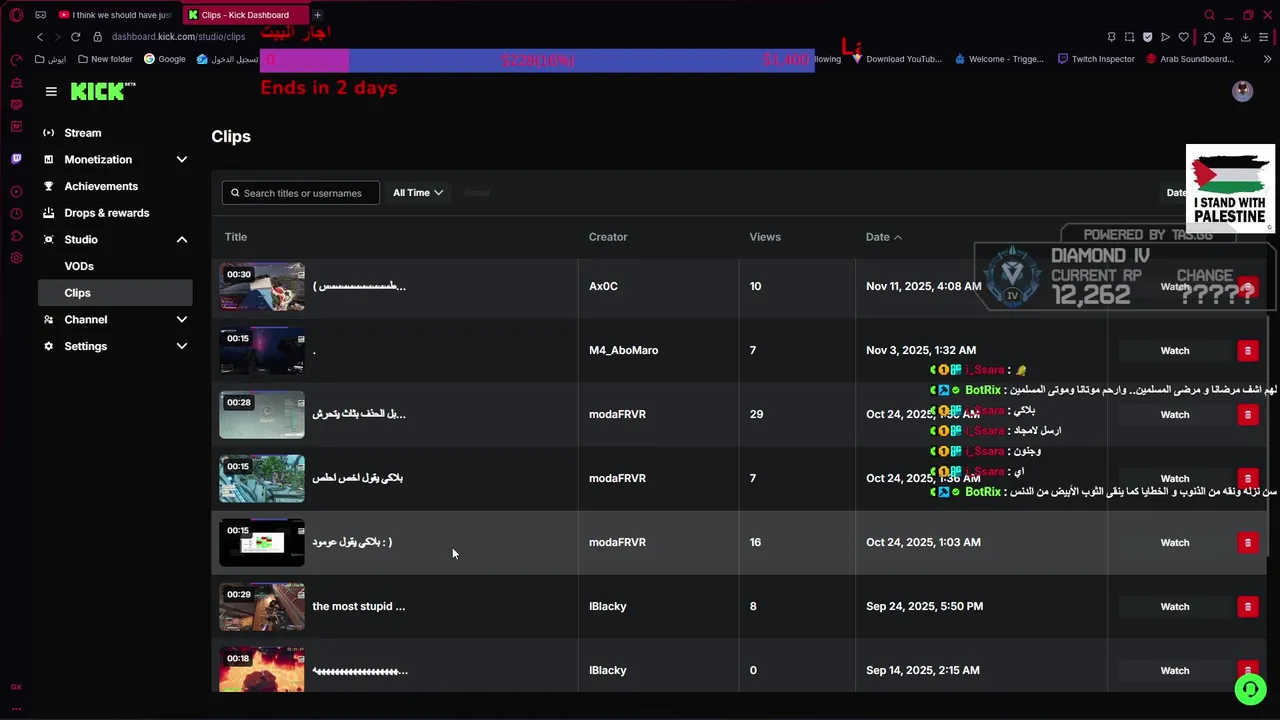The image size is (1280, 720).
Task: Delete the modaFRVR clip with 29 views
Action: click(1247, 414)
